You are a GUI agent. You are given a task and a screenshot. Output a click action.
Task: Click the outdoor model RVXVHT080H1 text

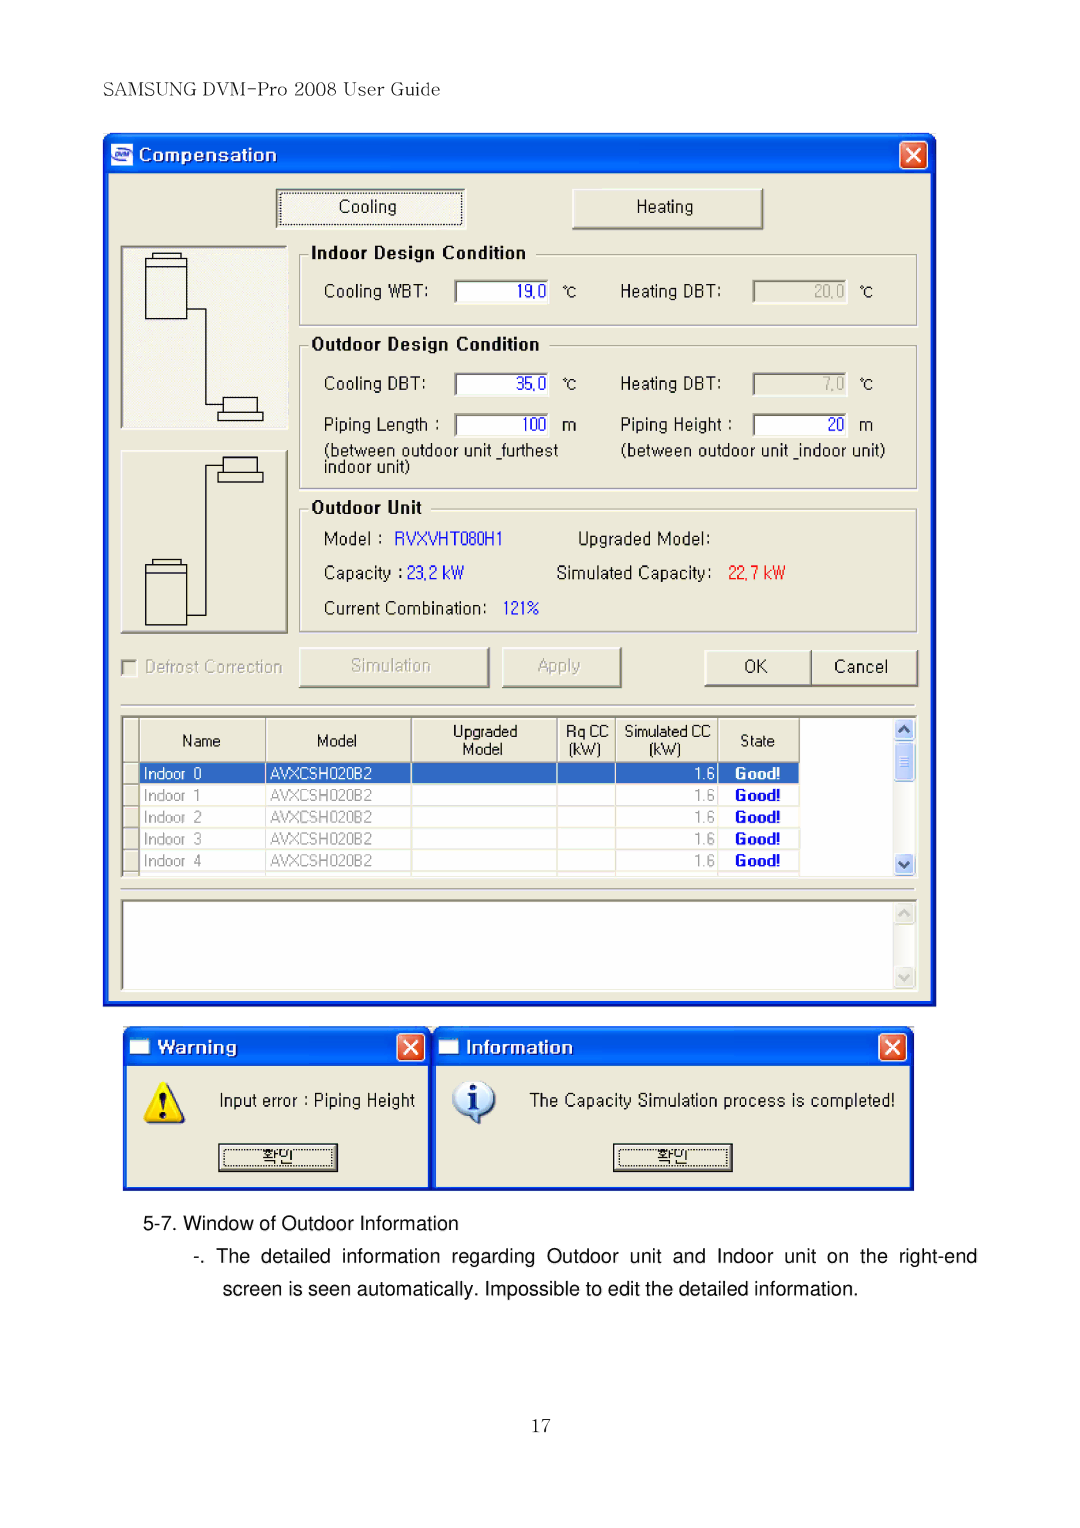[448, 539]
